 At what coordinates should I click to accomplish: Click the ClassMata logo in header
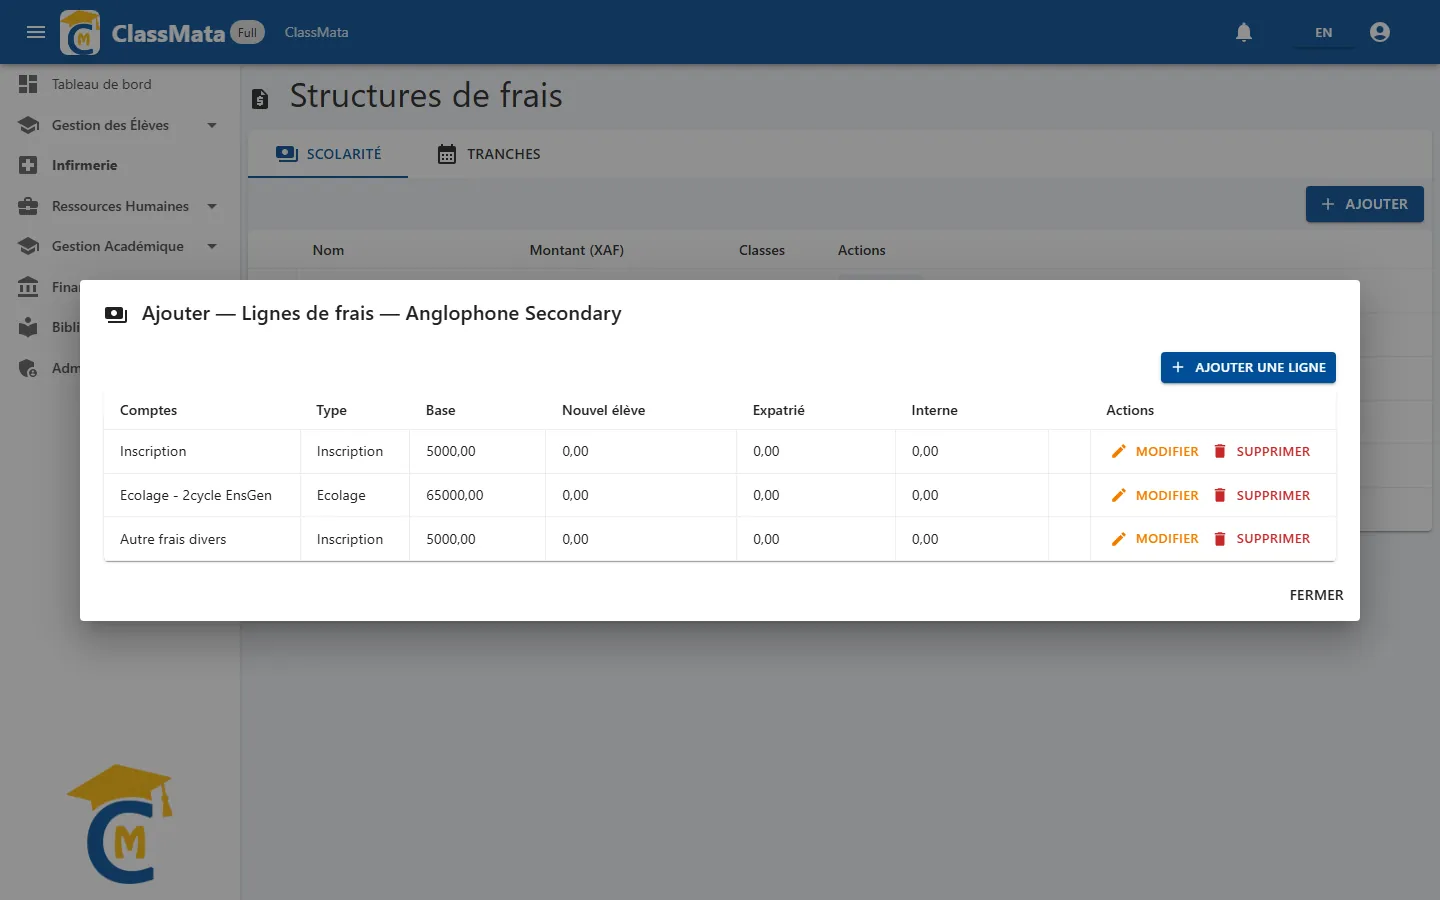pyautogui.click(x=80, y=32)
